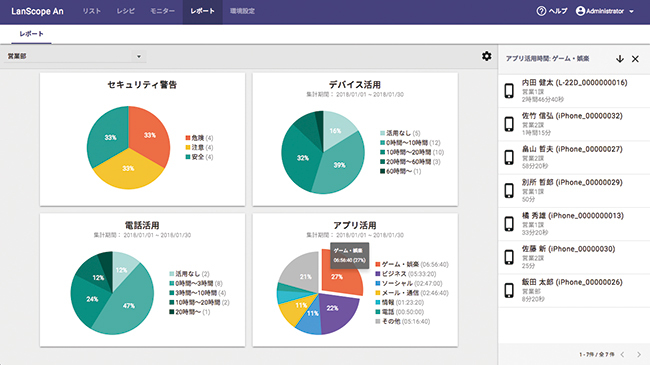Click the LanScope An logo link
The height and width of the screenshot is (365, 650).
pyautogui.click(x=37, y=11)
